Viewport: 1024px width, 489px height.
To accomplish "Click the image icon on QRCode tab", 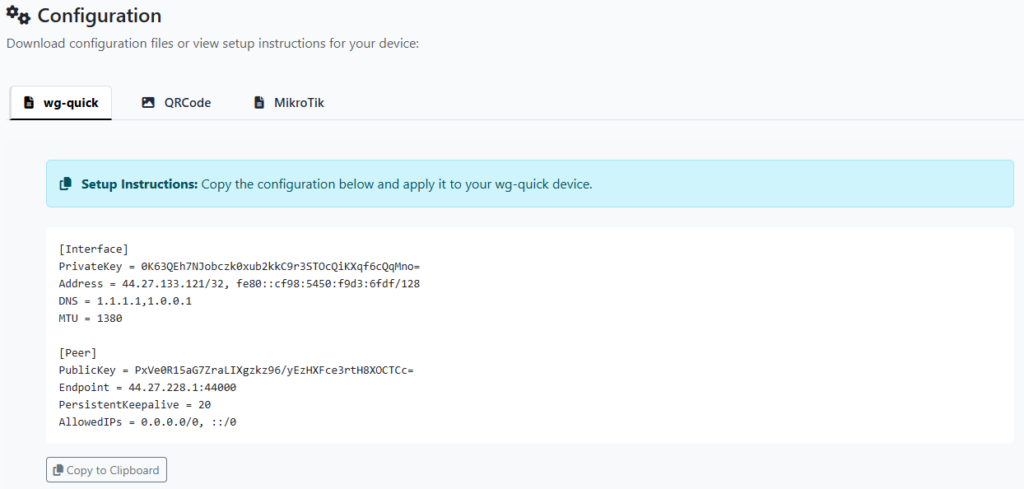I will 148,102.
